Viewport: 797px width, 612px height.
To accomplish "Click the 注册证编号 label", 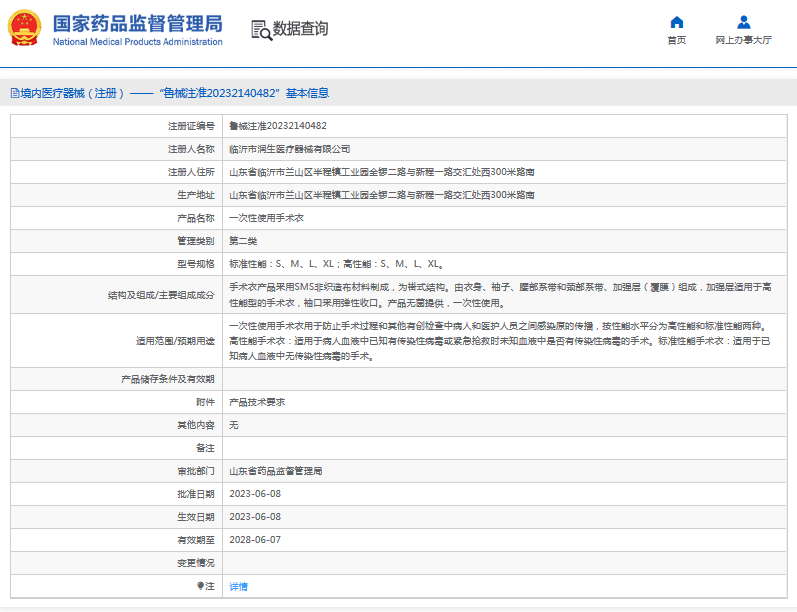I will 191,126.
